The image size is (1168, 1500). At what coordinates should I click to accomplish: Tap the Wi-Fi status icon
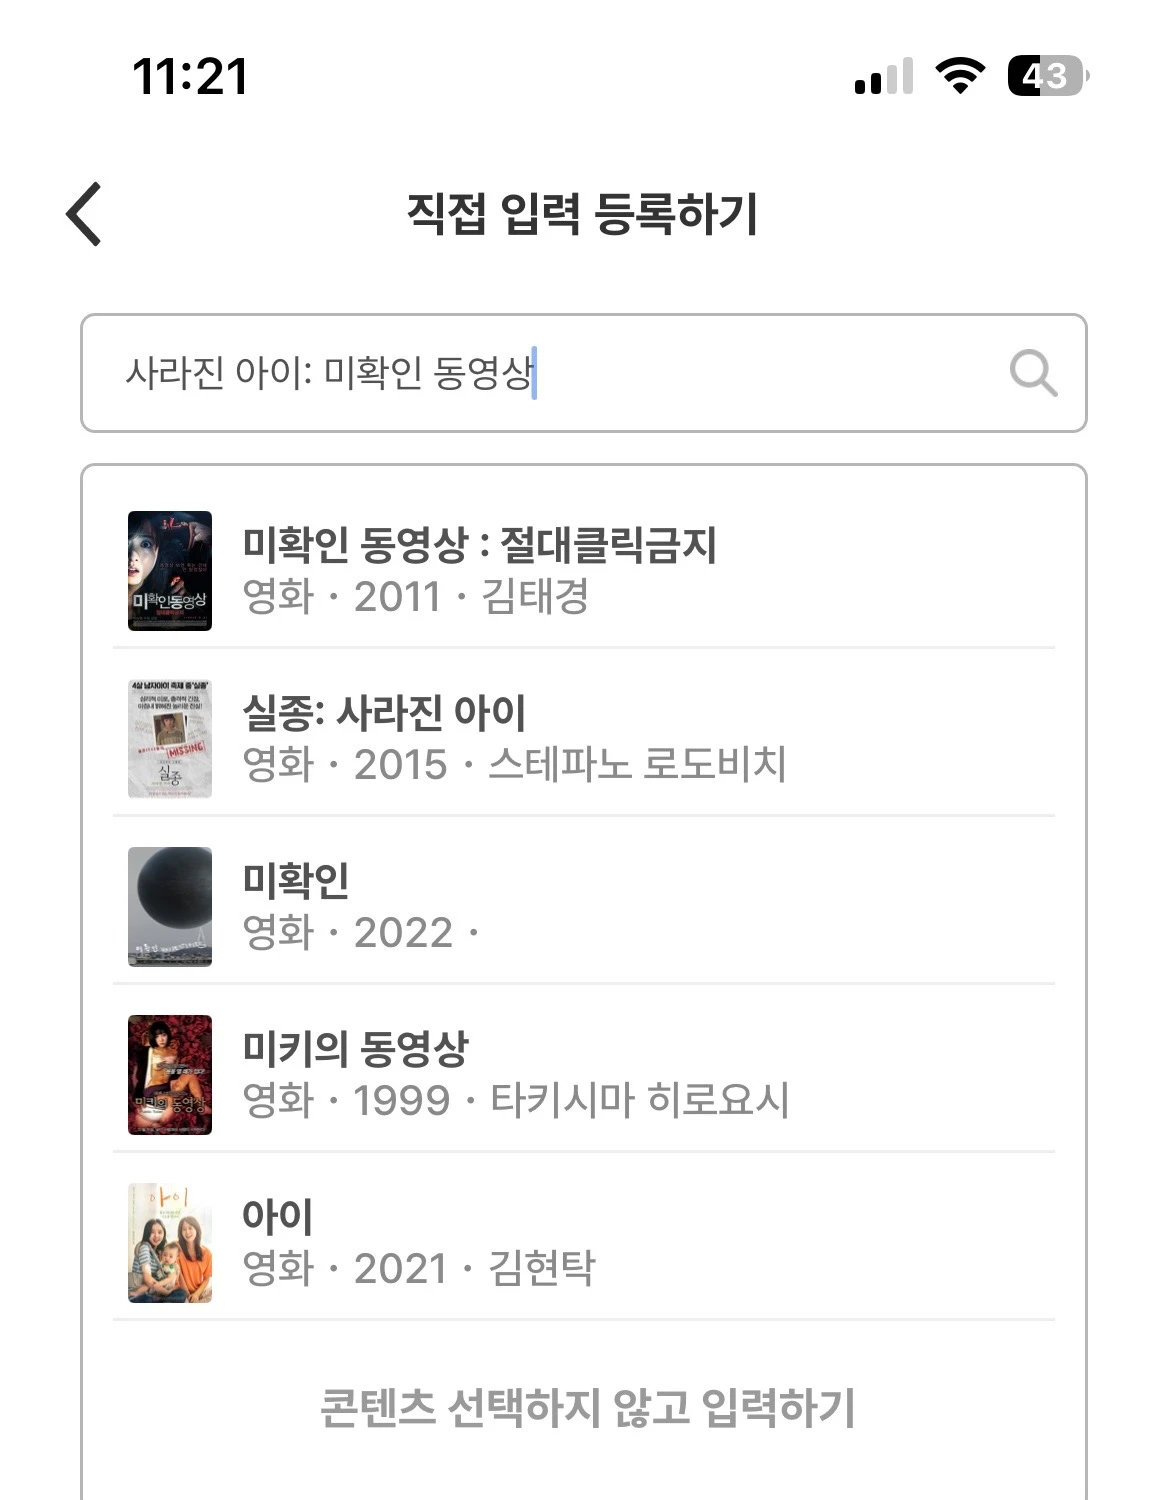[x=960, y=76]
